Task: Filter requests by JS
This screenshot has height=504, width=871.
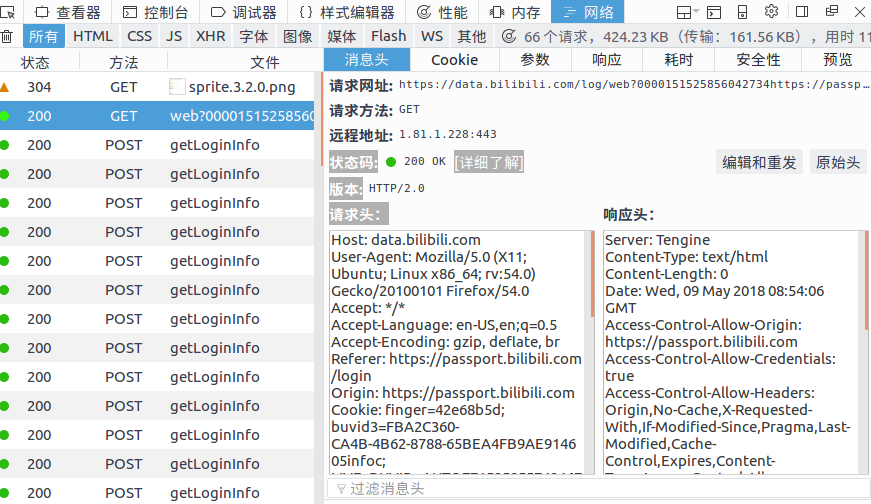Action: 174,37
